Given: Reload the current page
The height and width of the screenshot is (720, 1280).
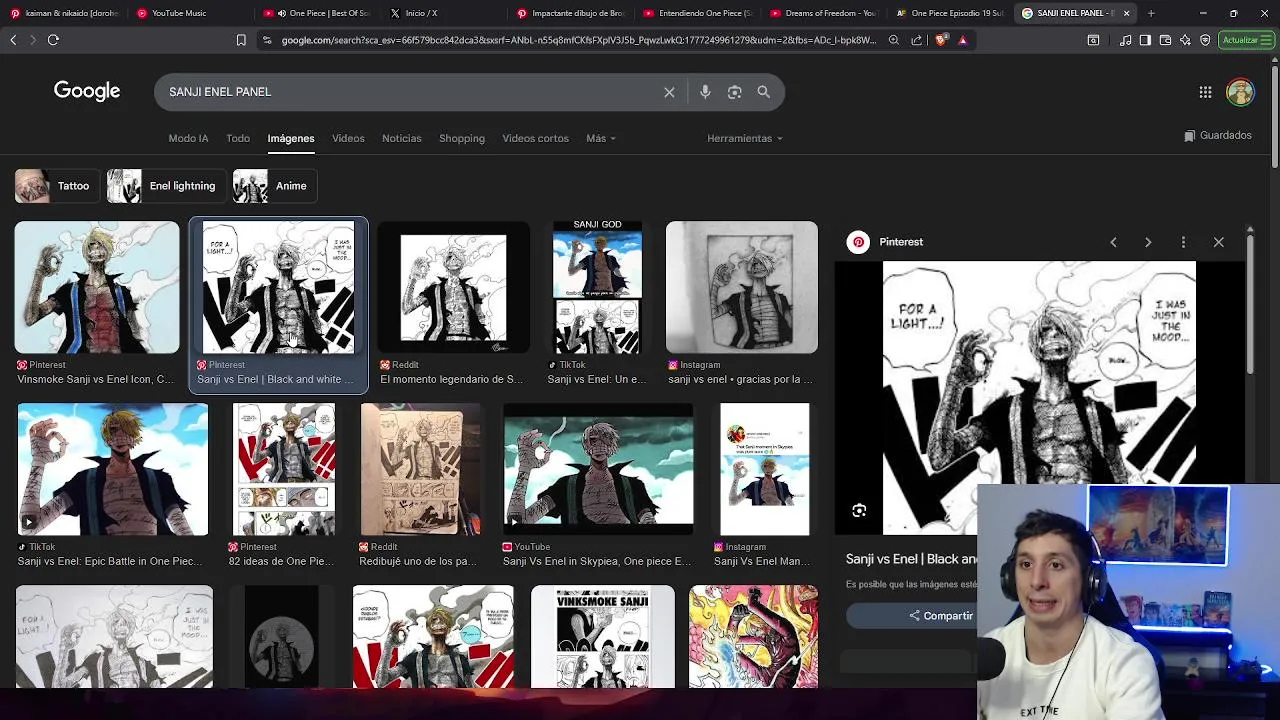Looking at the screenshot, I should click(x=53, y=40).
